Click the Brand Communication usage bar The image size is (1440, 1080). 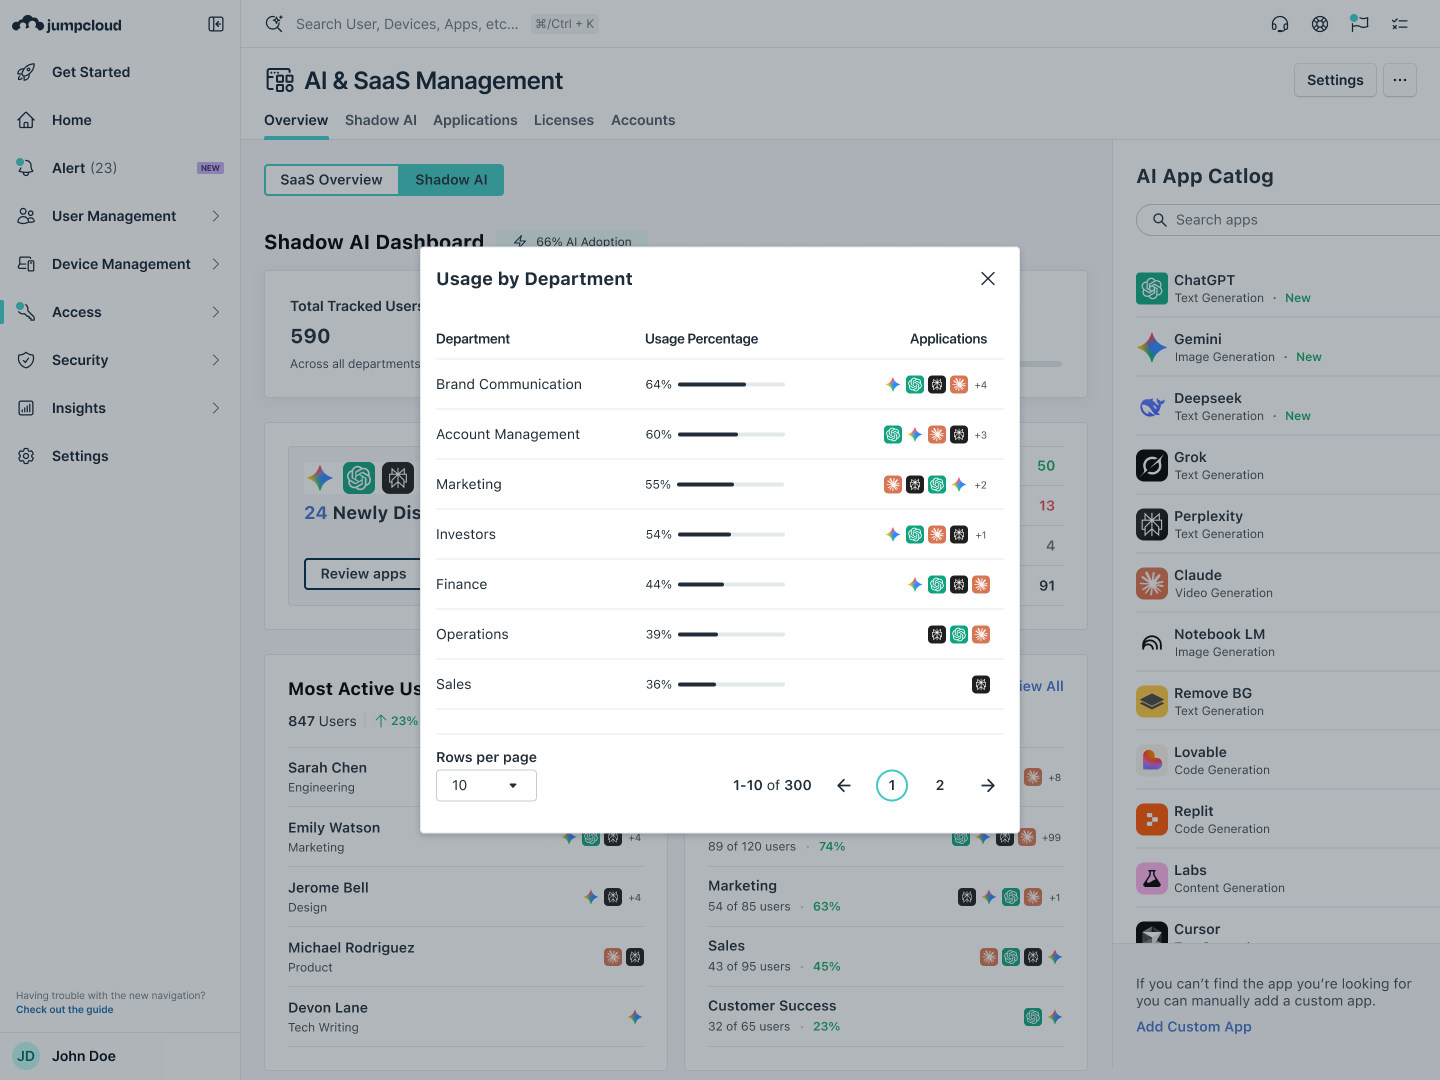[x=731, y=385]
